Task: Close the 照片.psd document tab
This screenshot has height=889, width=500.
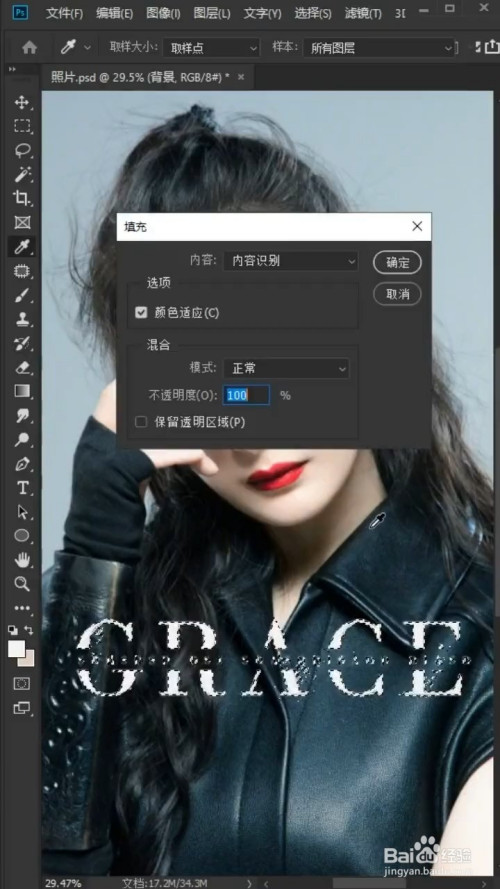Action: pos(241,77)
